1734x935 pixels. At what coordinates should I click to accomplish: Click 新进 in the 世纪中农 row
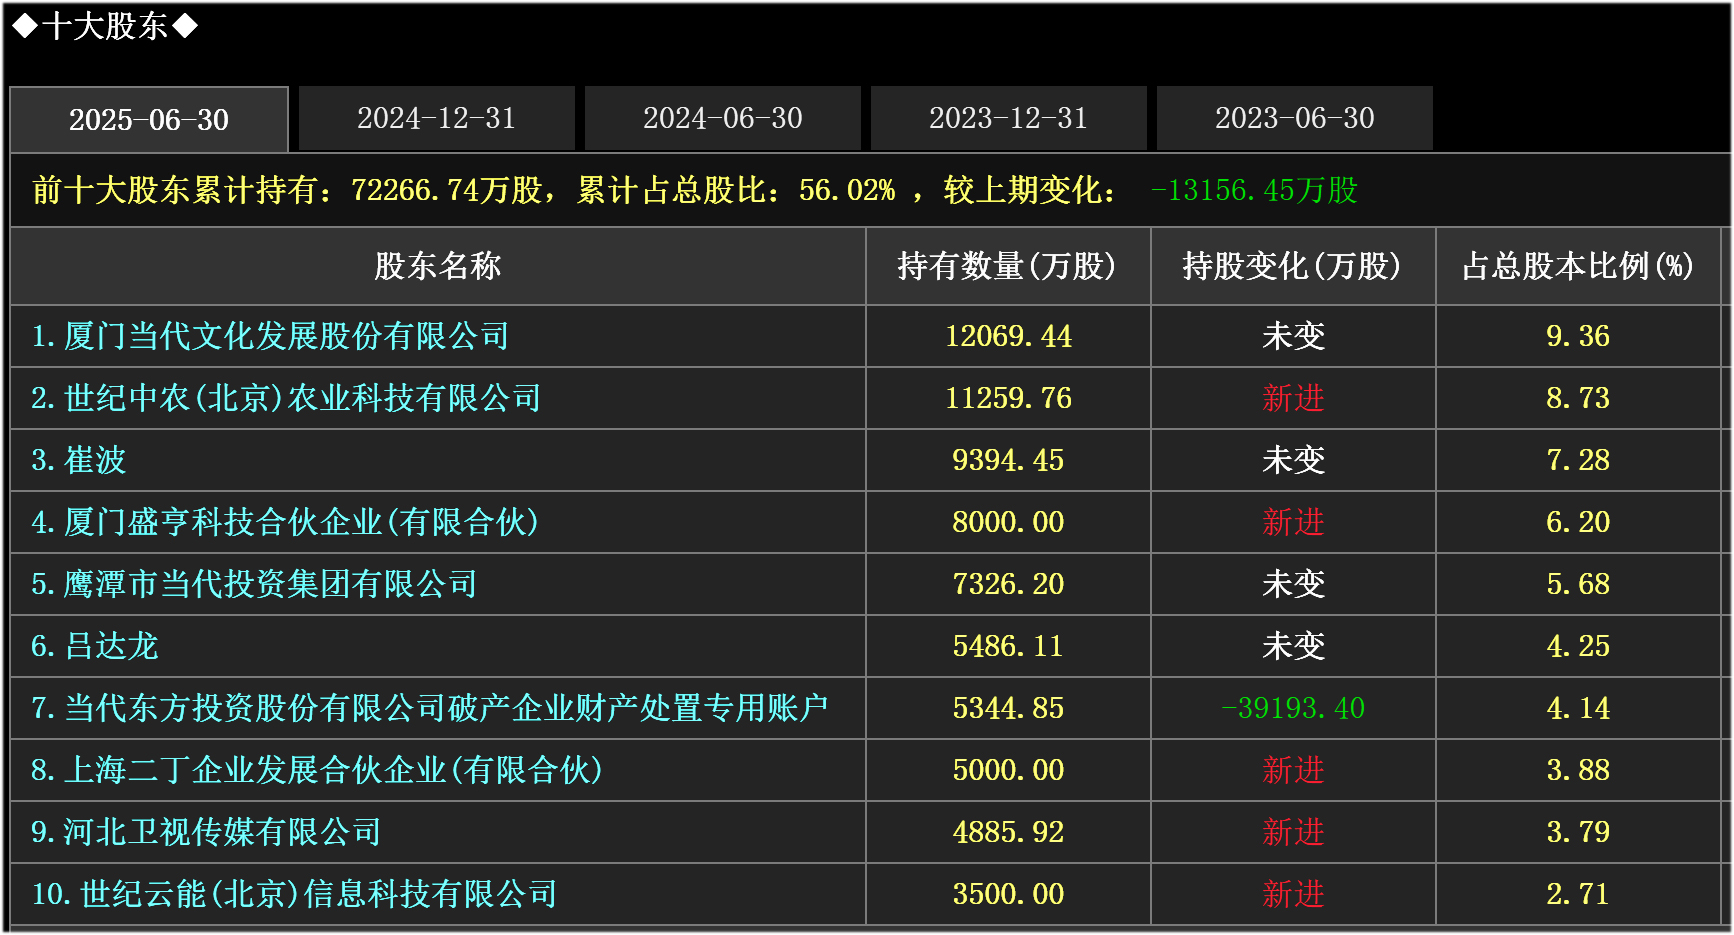tap(1293, 398)
